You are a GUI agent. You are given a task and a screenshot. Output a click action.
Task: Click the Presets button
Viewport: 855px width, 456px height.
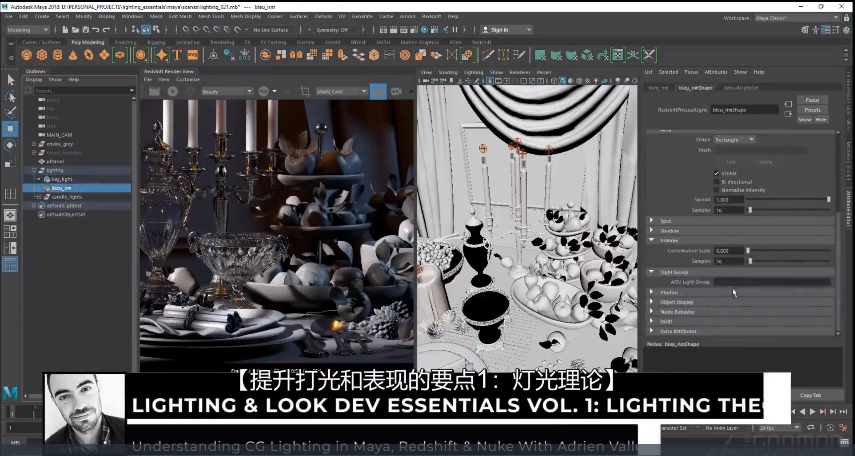pyautogui.click(x=812, y=110)
